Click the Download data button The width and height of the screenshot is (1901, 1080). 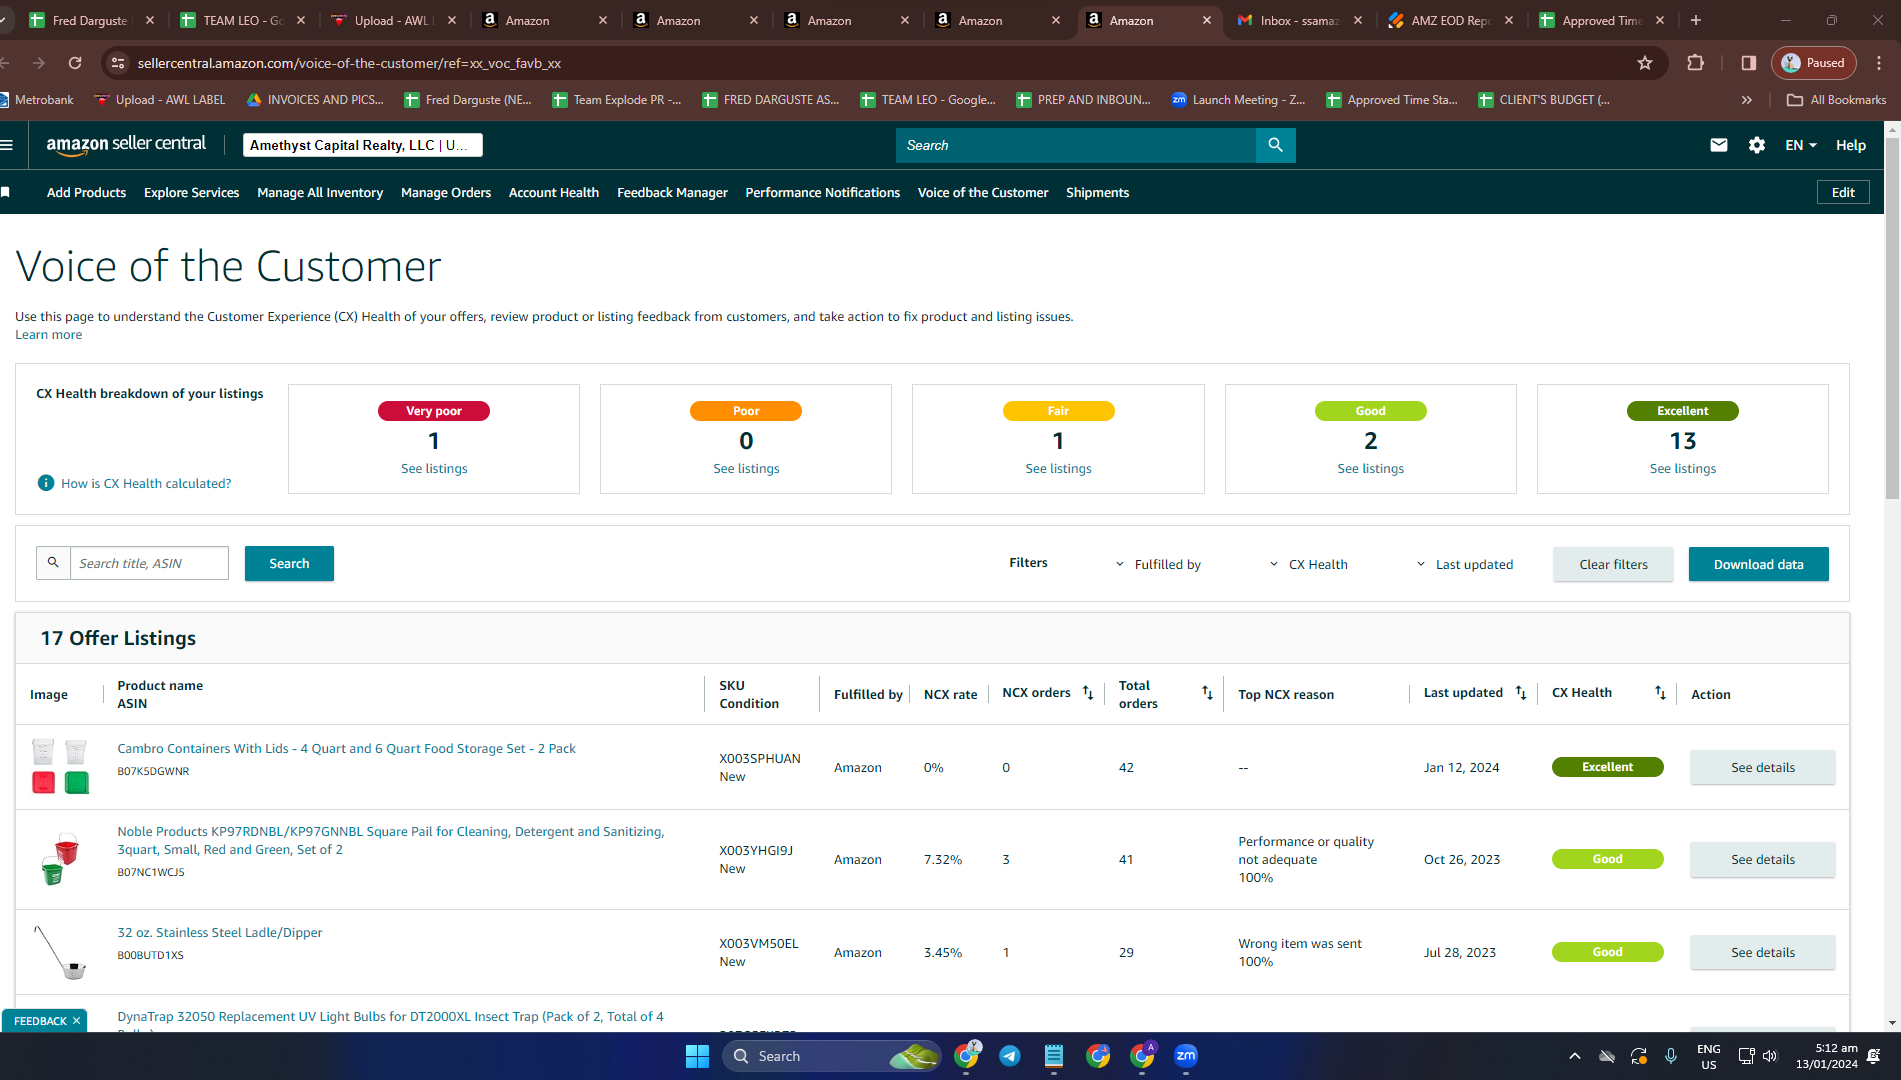pyautogui.click(x=1758, y=564)
